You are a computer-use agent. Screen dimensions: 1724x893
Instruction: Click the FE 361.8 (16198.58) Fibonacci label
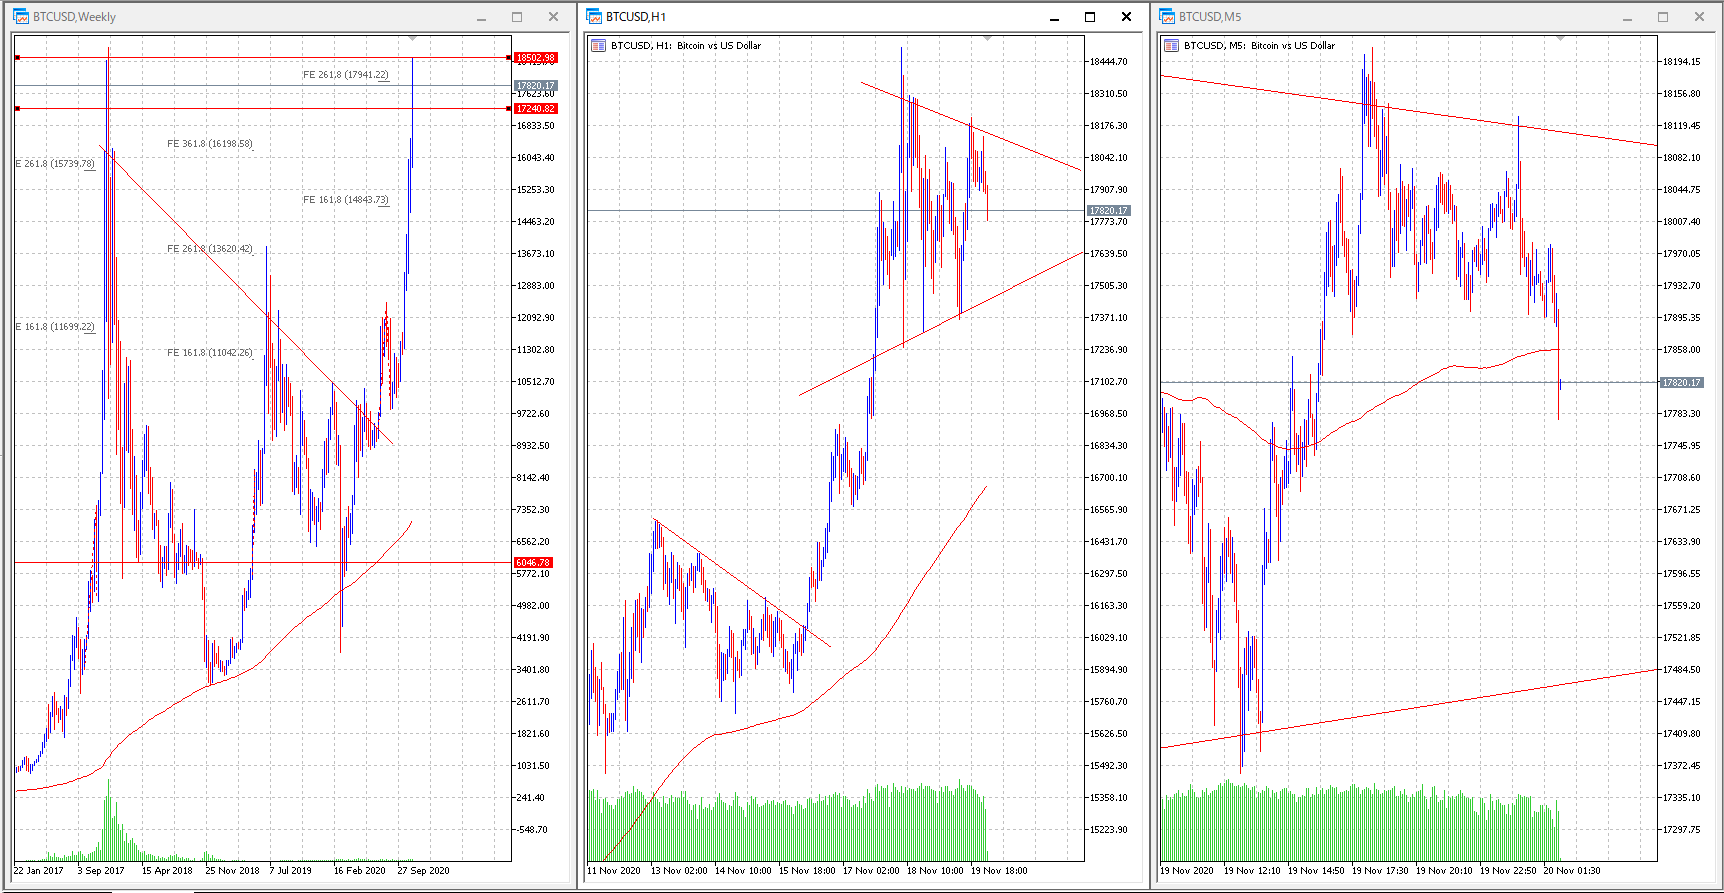pos(210,144)
